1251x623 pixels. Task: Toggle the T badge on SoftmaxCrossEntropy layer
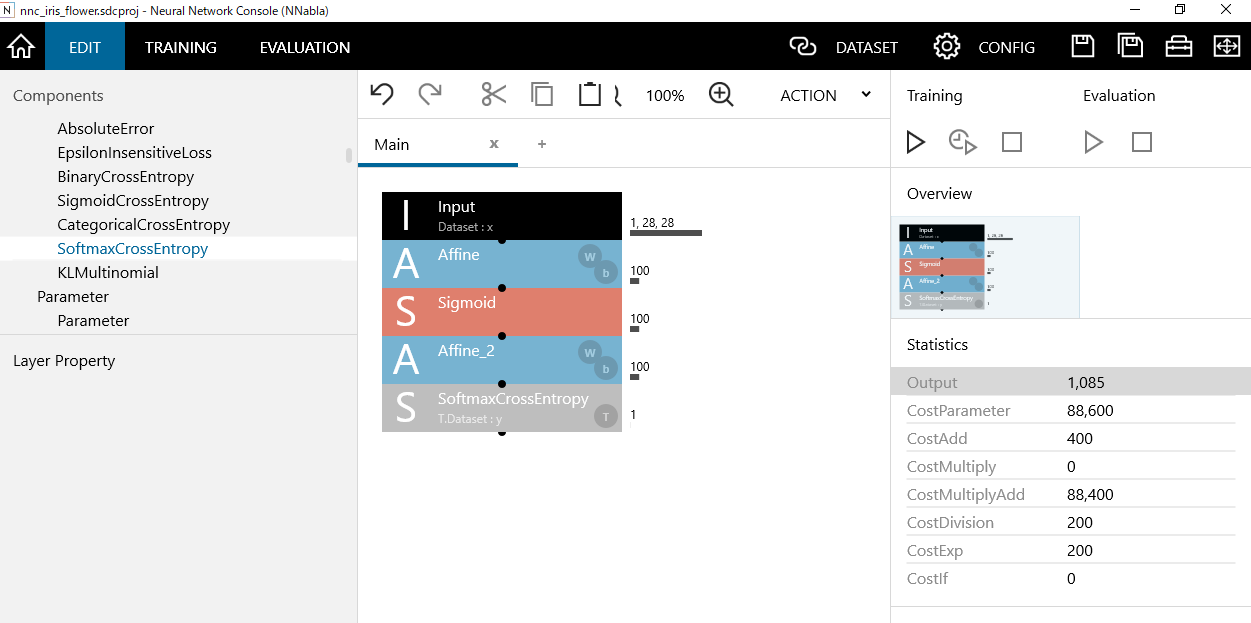click(x=605, y=416)
